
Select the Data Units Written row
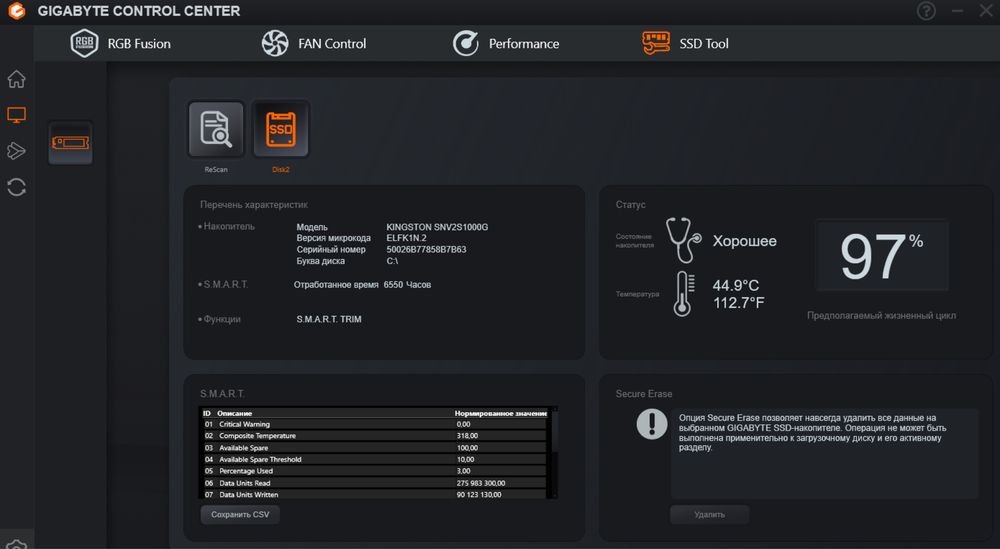[x=374, y=494]
